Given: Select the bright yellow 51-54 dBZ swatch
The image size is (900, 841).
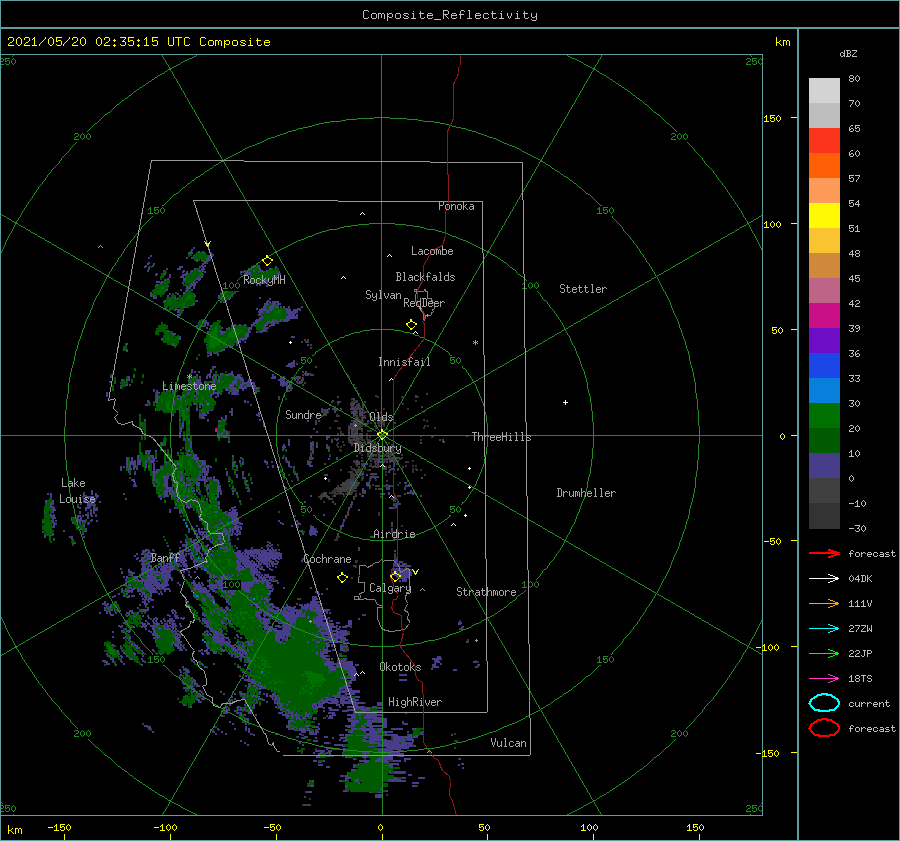Looking at the screenshot, I should pos(824,215).
